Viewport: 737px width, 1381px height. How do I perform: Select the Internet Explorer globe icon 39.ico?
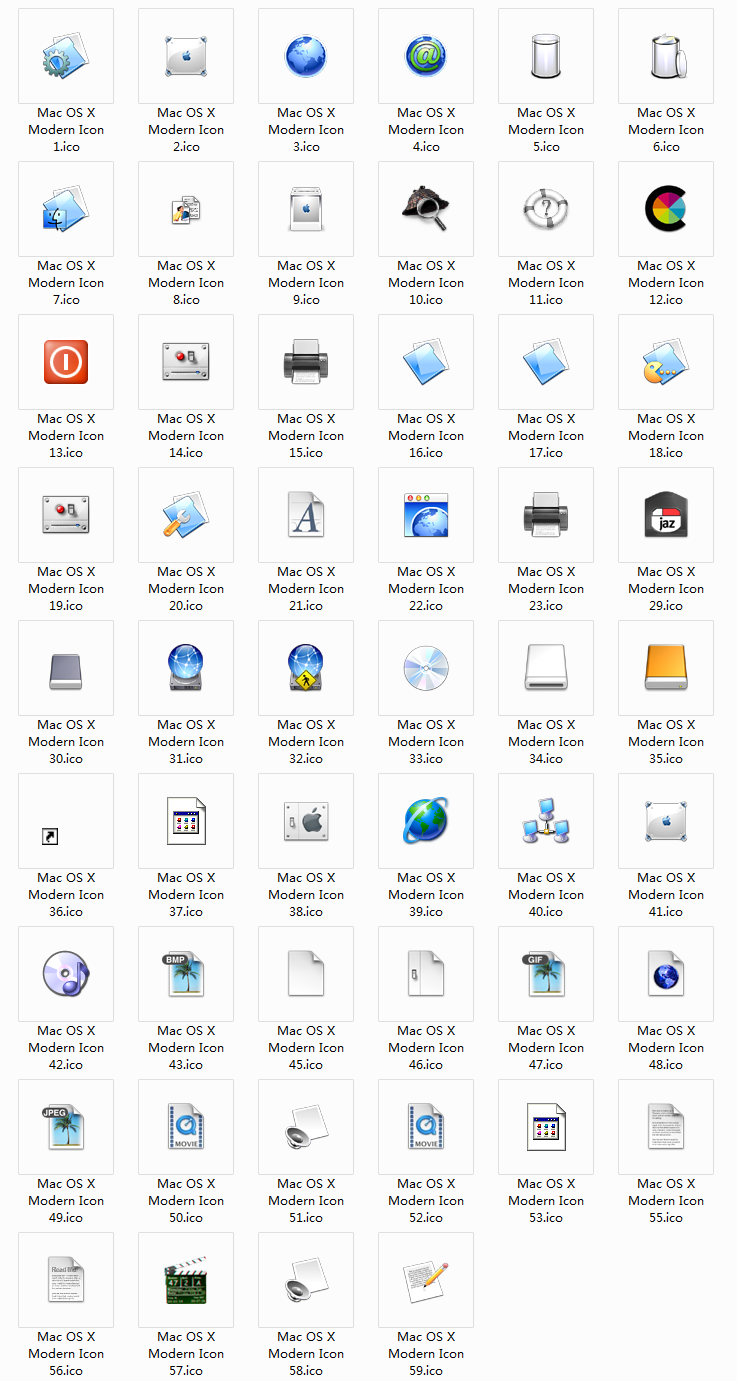pyautogui.click(x=426, y=821)
